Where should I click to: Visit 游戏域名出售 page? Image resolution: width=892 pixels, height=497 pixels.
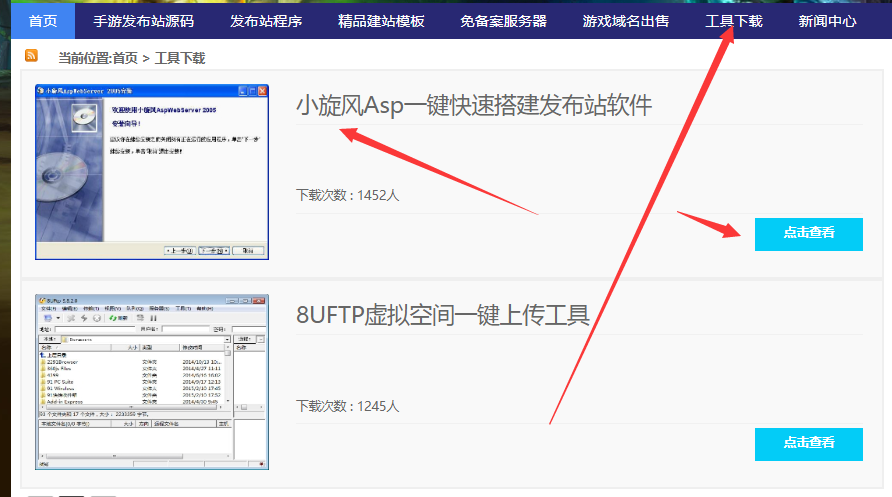(626, 22)
